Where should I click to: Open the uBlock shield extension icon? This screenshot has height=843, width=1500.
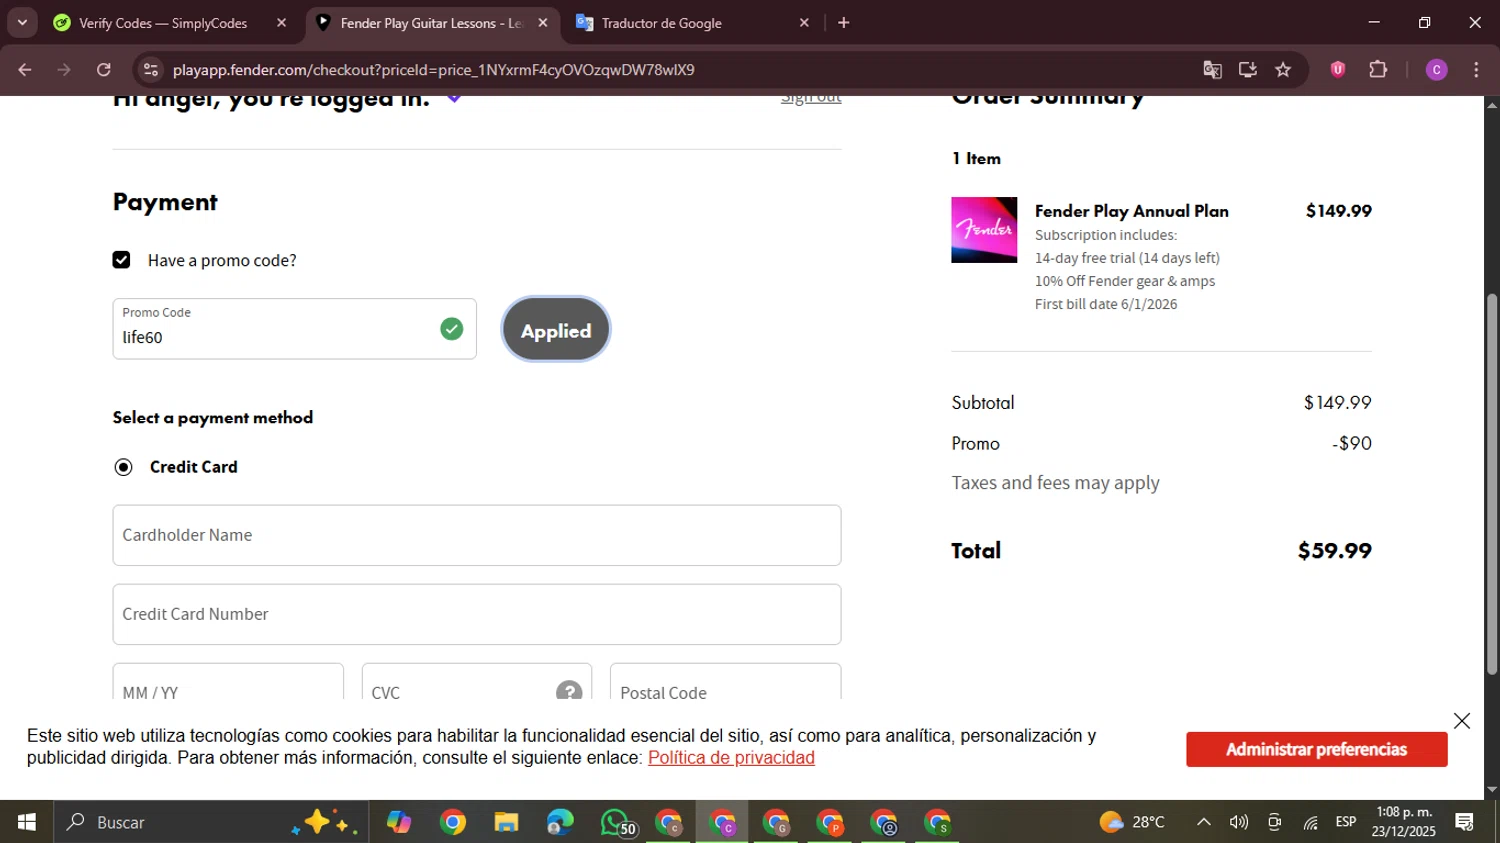click(x=1338, y=70)
